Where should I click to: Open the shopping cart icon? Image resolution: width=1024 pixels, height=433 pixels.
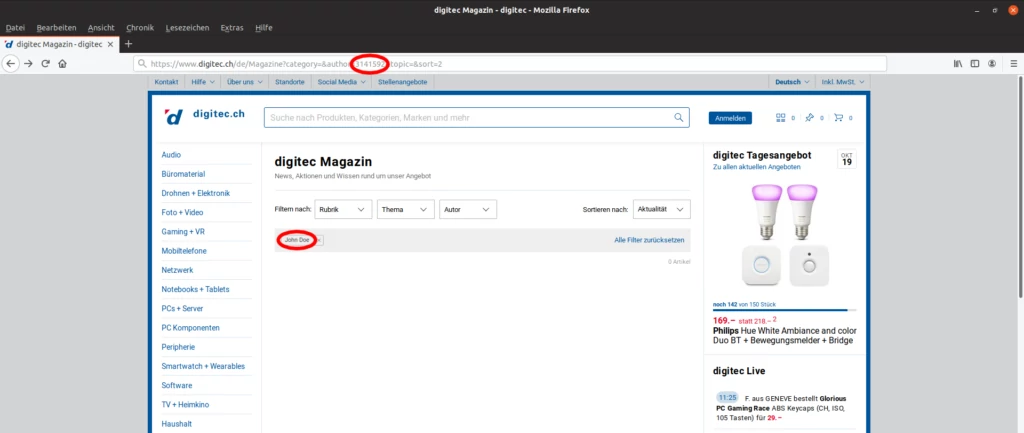pos(839,118)
